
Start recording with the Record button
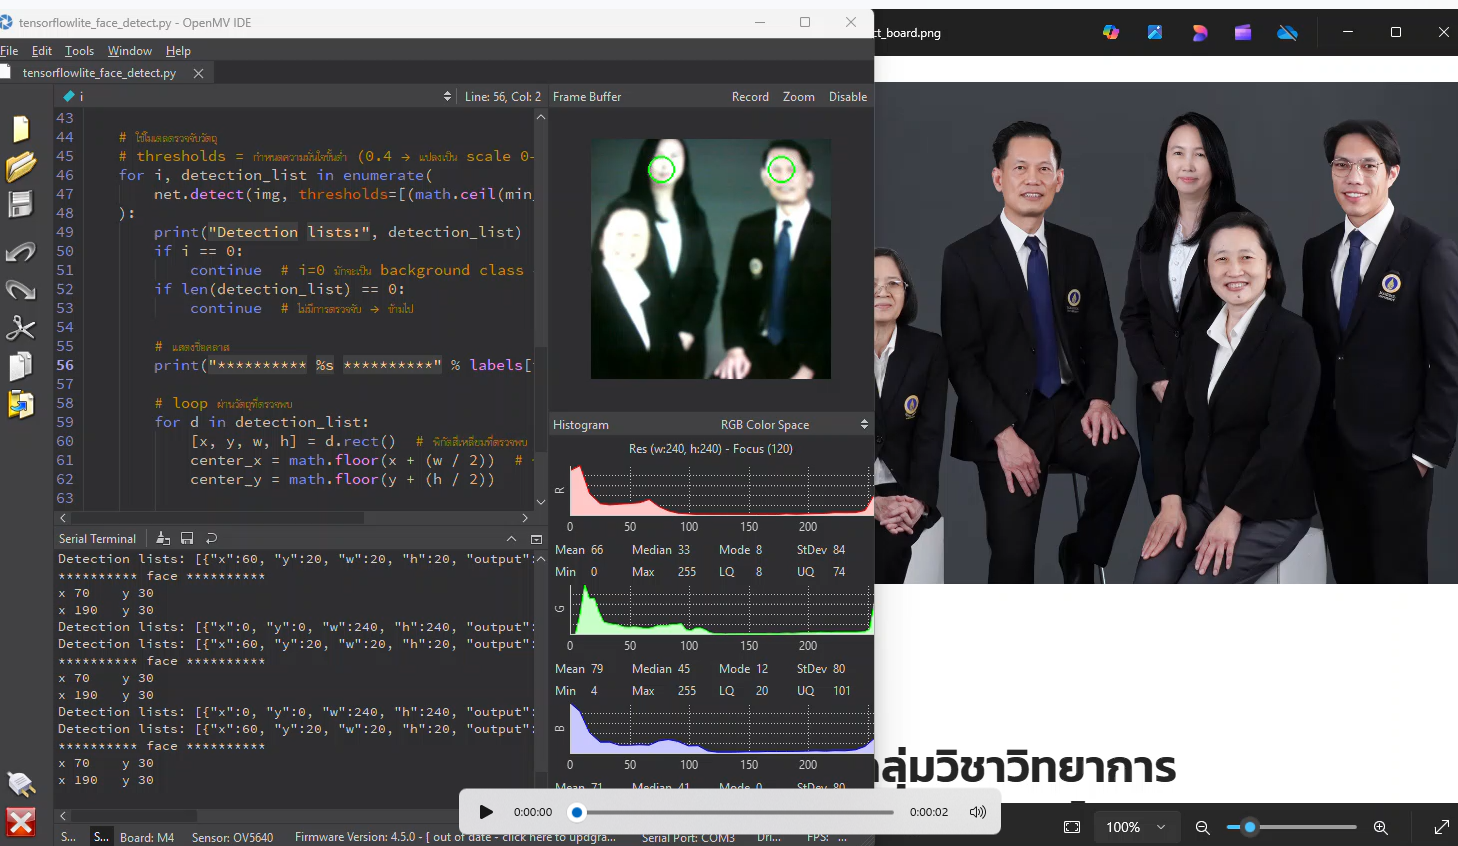(750, 96)
